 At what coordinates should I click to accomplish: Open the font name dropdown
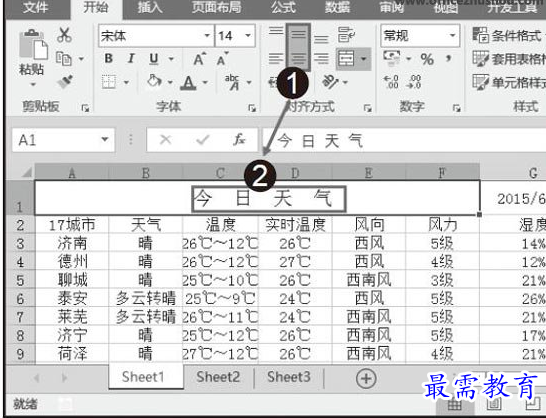(x=207, y=36)
